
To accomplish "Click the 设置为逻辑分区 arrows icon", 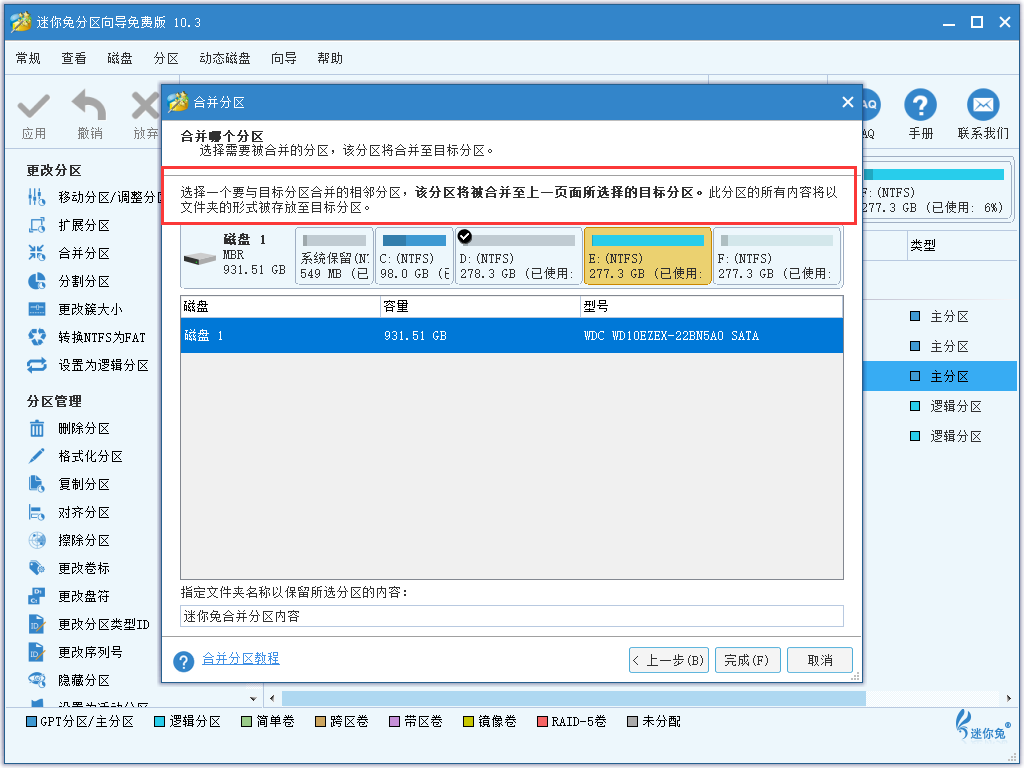I will [37, 365].
